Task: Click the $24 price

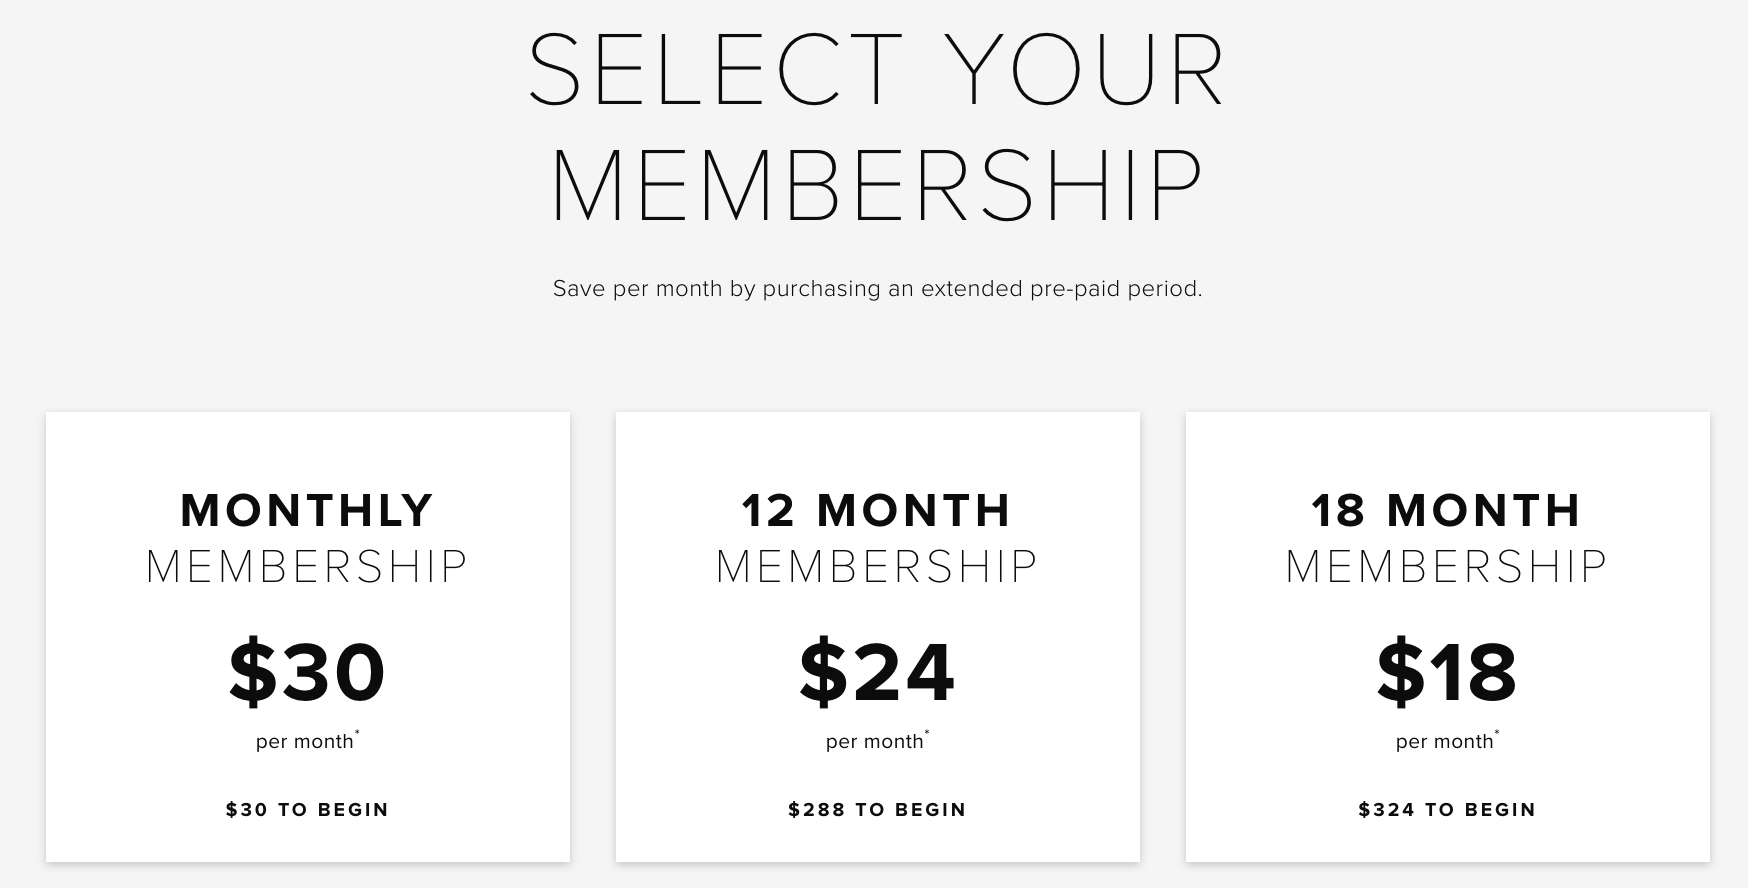Action: tap(877, 672)
